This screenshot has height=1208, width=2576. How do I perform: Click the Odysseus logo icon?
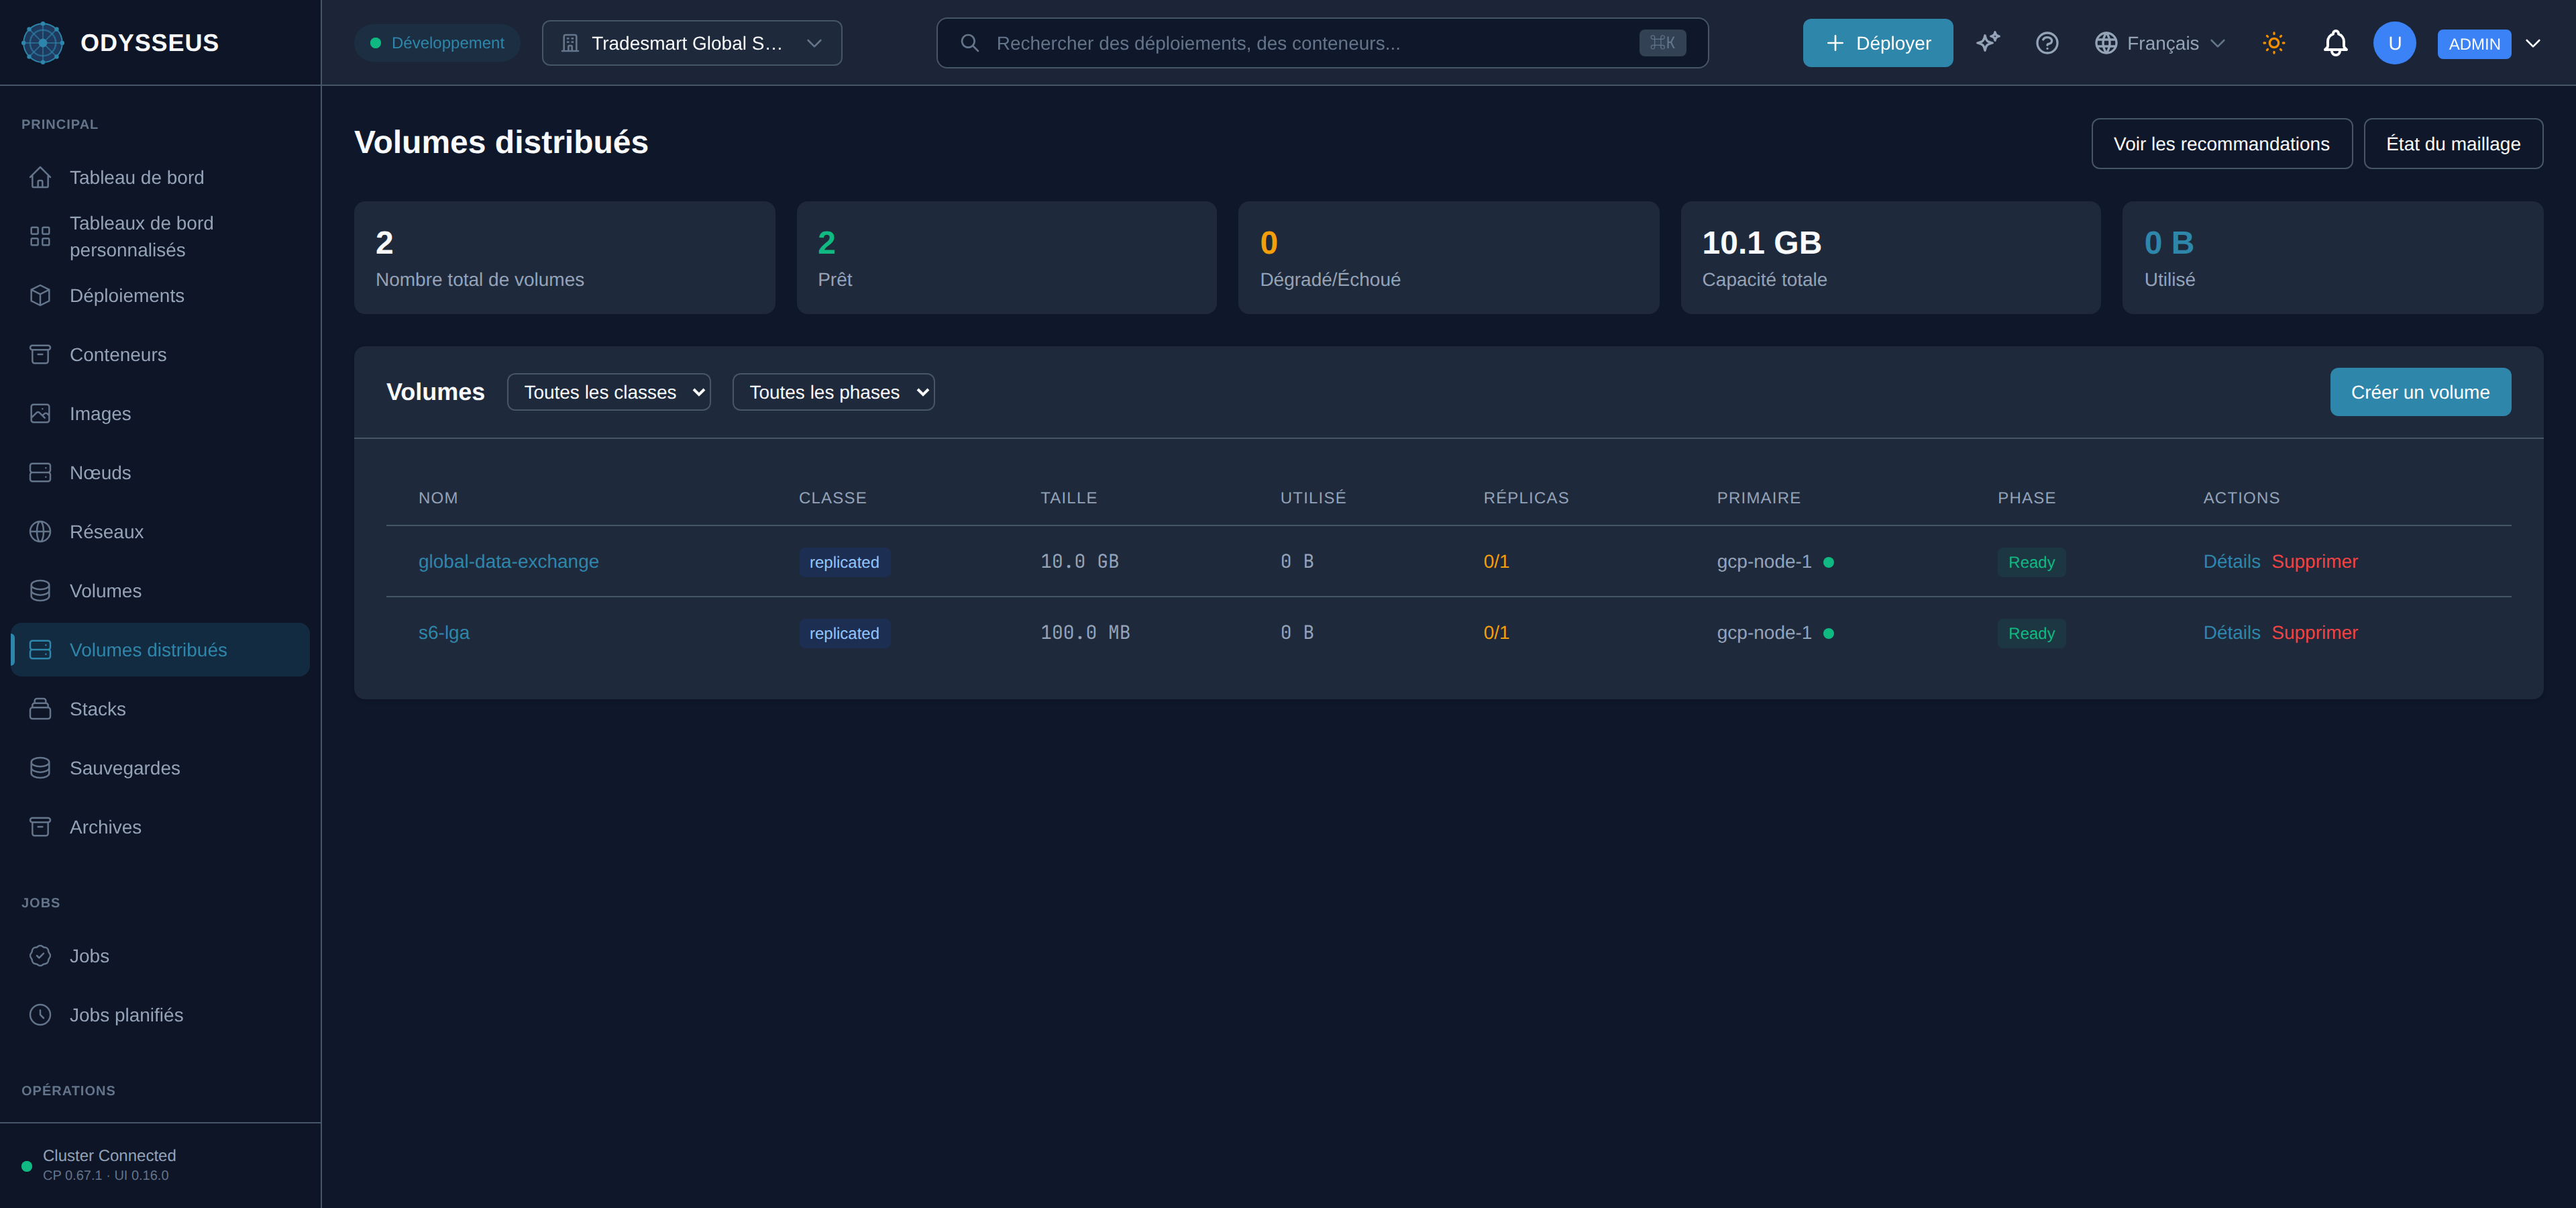click(x=42, y=43)
